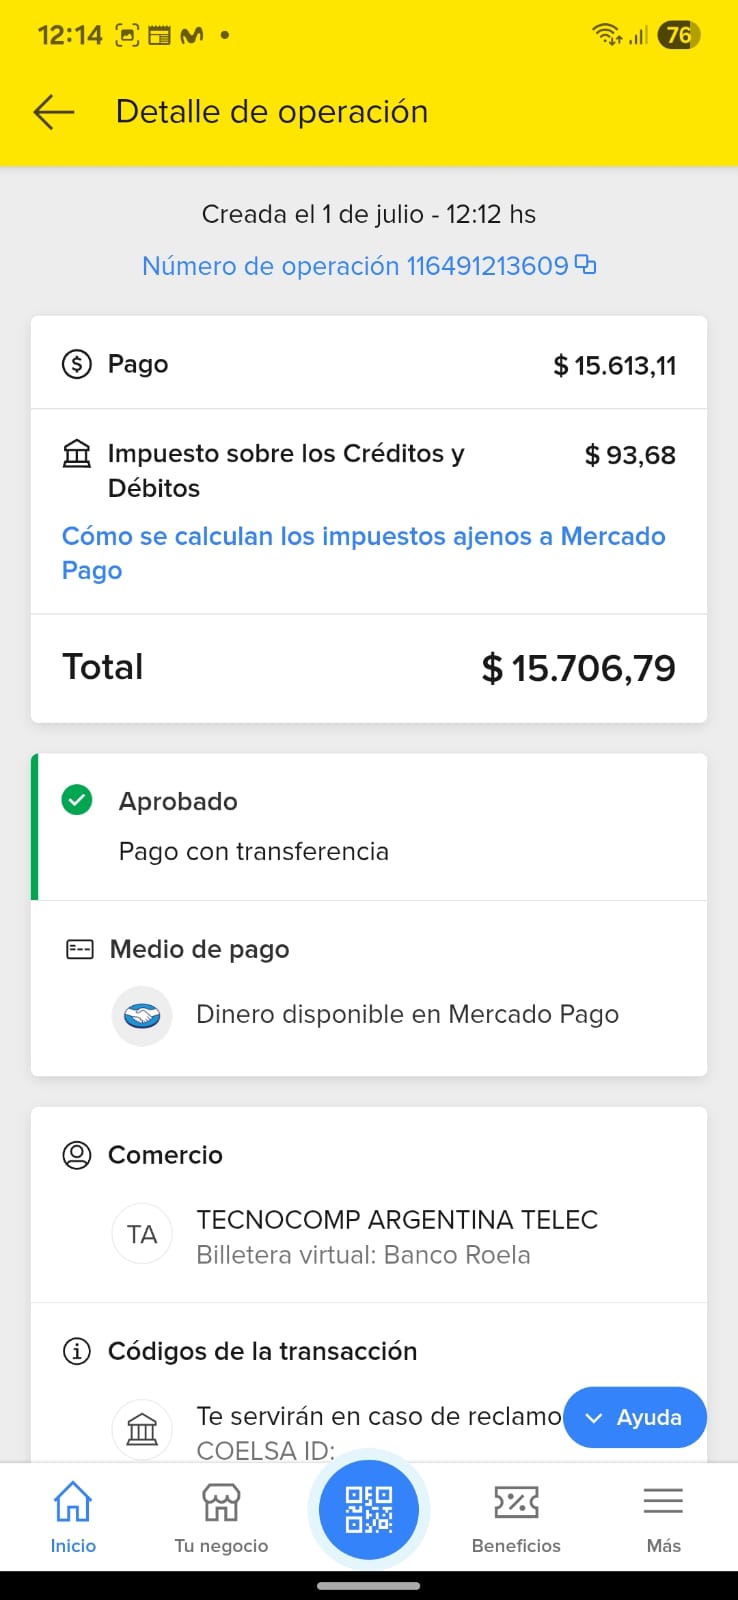
Task: Tap the back arrow icon
Action: click(x=54, y=112)
